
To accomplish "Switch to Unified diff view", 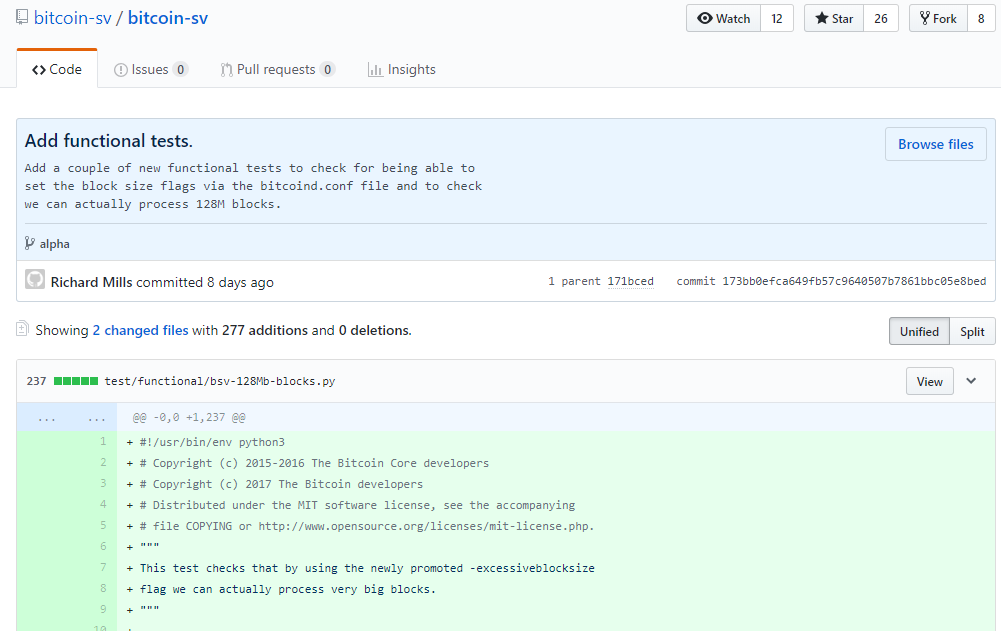I will [x=919, y=331].
